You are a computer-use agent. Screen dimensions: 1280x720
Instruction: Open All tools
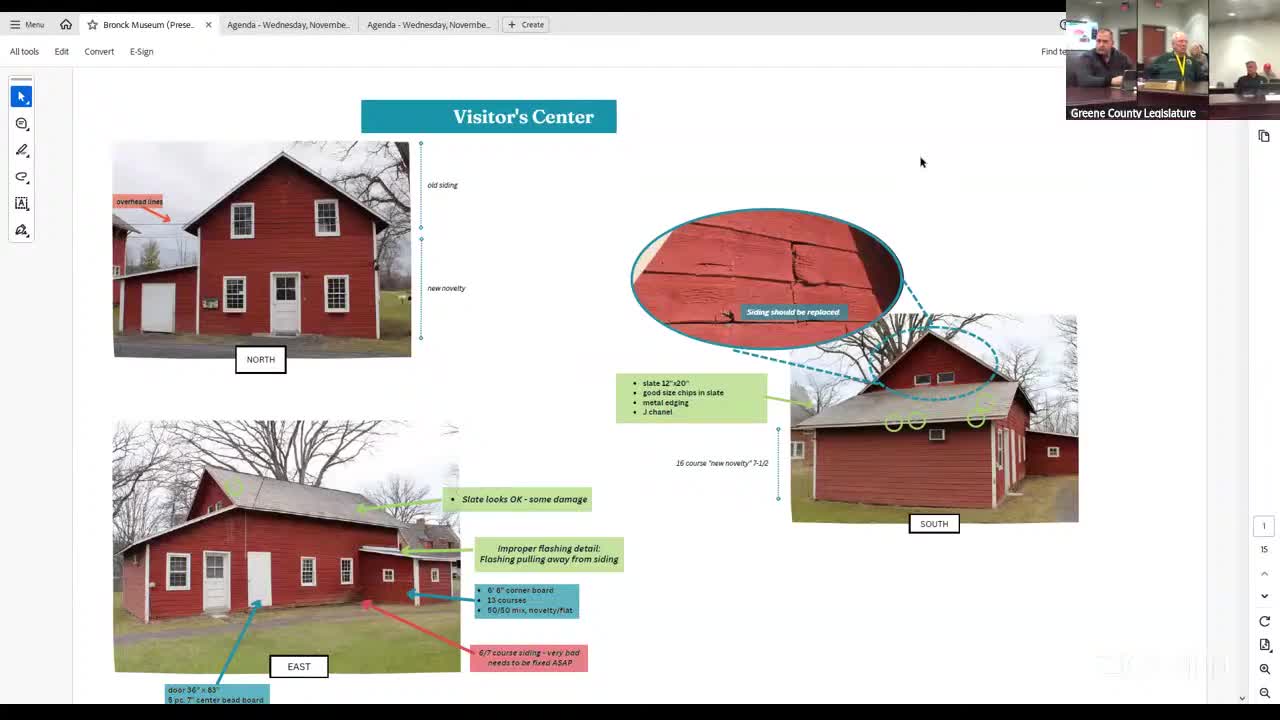point(24,51)
